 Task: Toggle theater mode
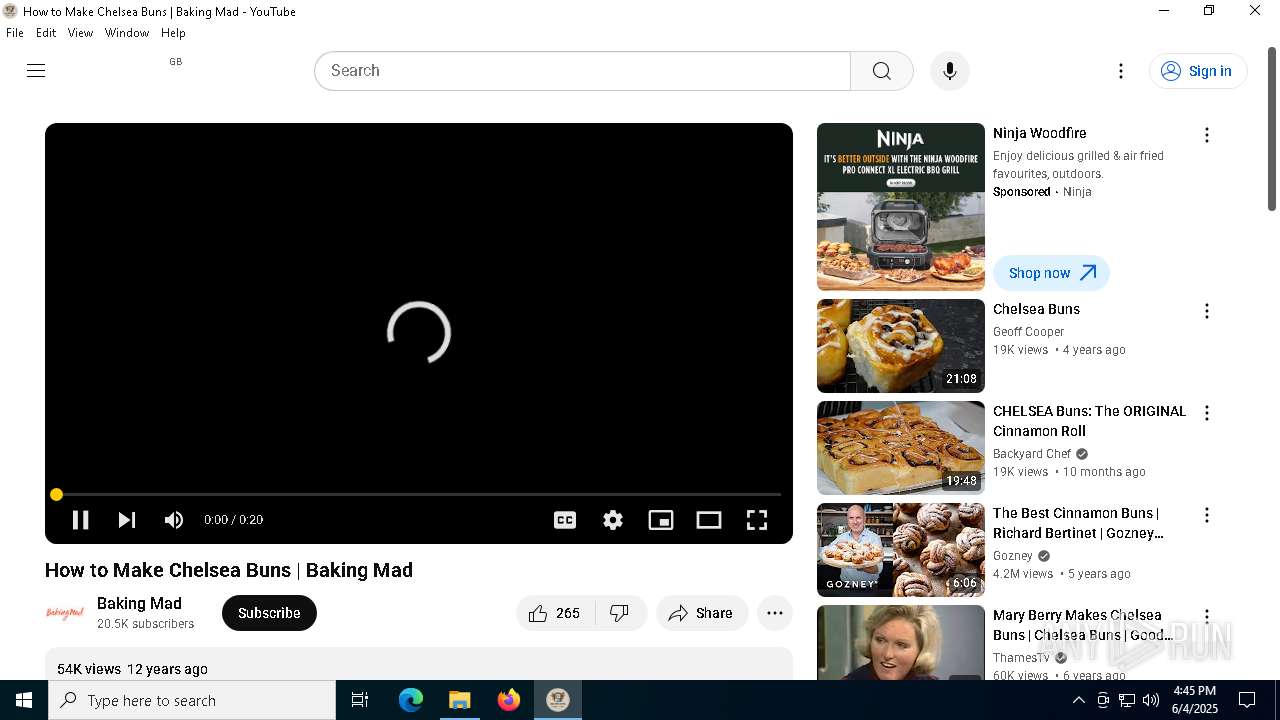(x=709, y=520)
